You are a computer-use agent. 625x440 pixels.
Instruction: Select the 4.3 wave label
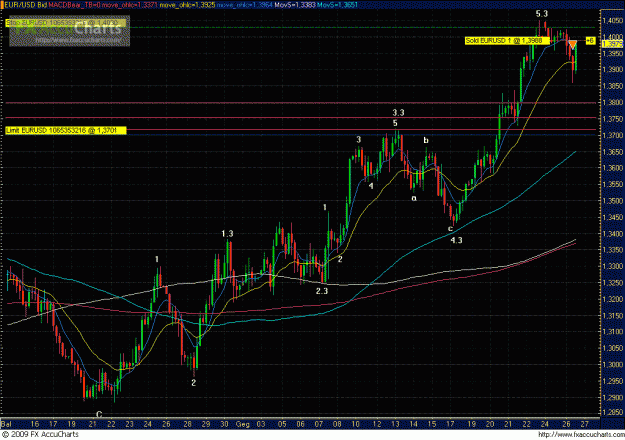coord(456,240)
